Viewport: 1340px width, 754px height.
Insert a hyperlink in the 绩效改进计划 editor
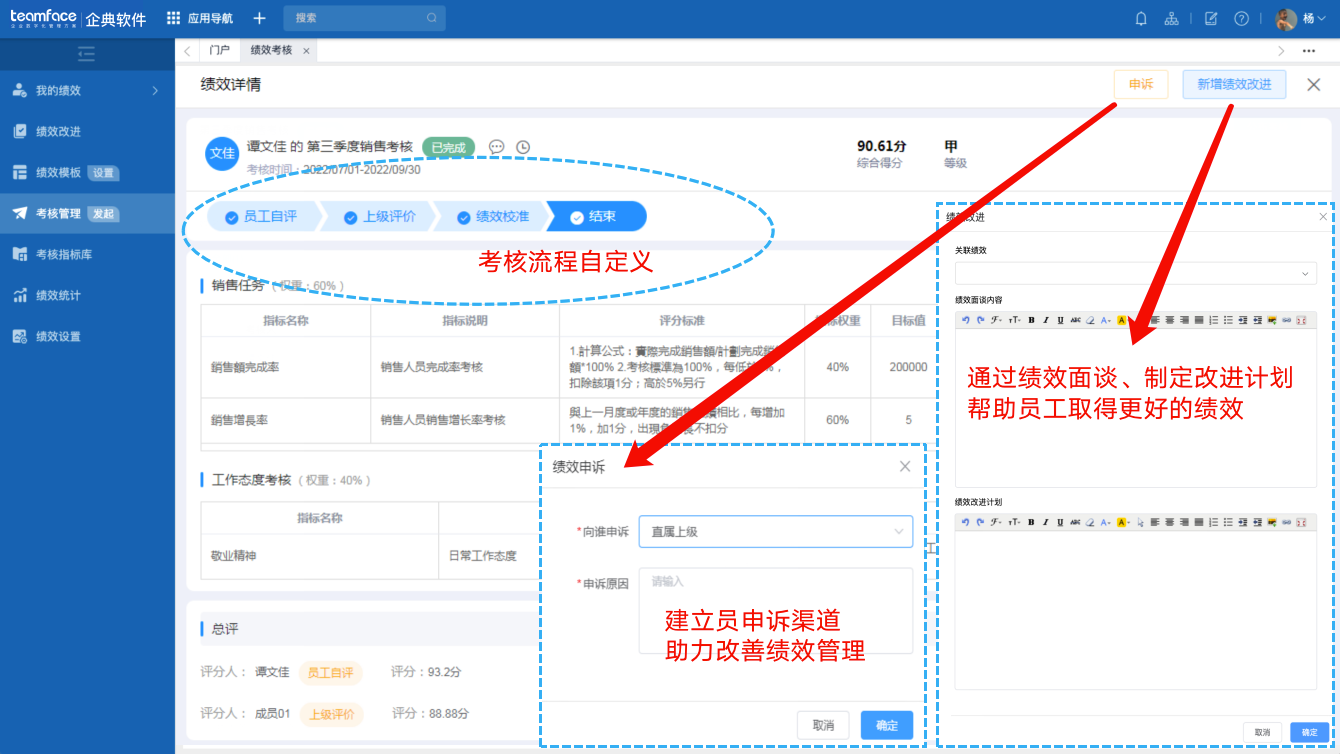1288,521
